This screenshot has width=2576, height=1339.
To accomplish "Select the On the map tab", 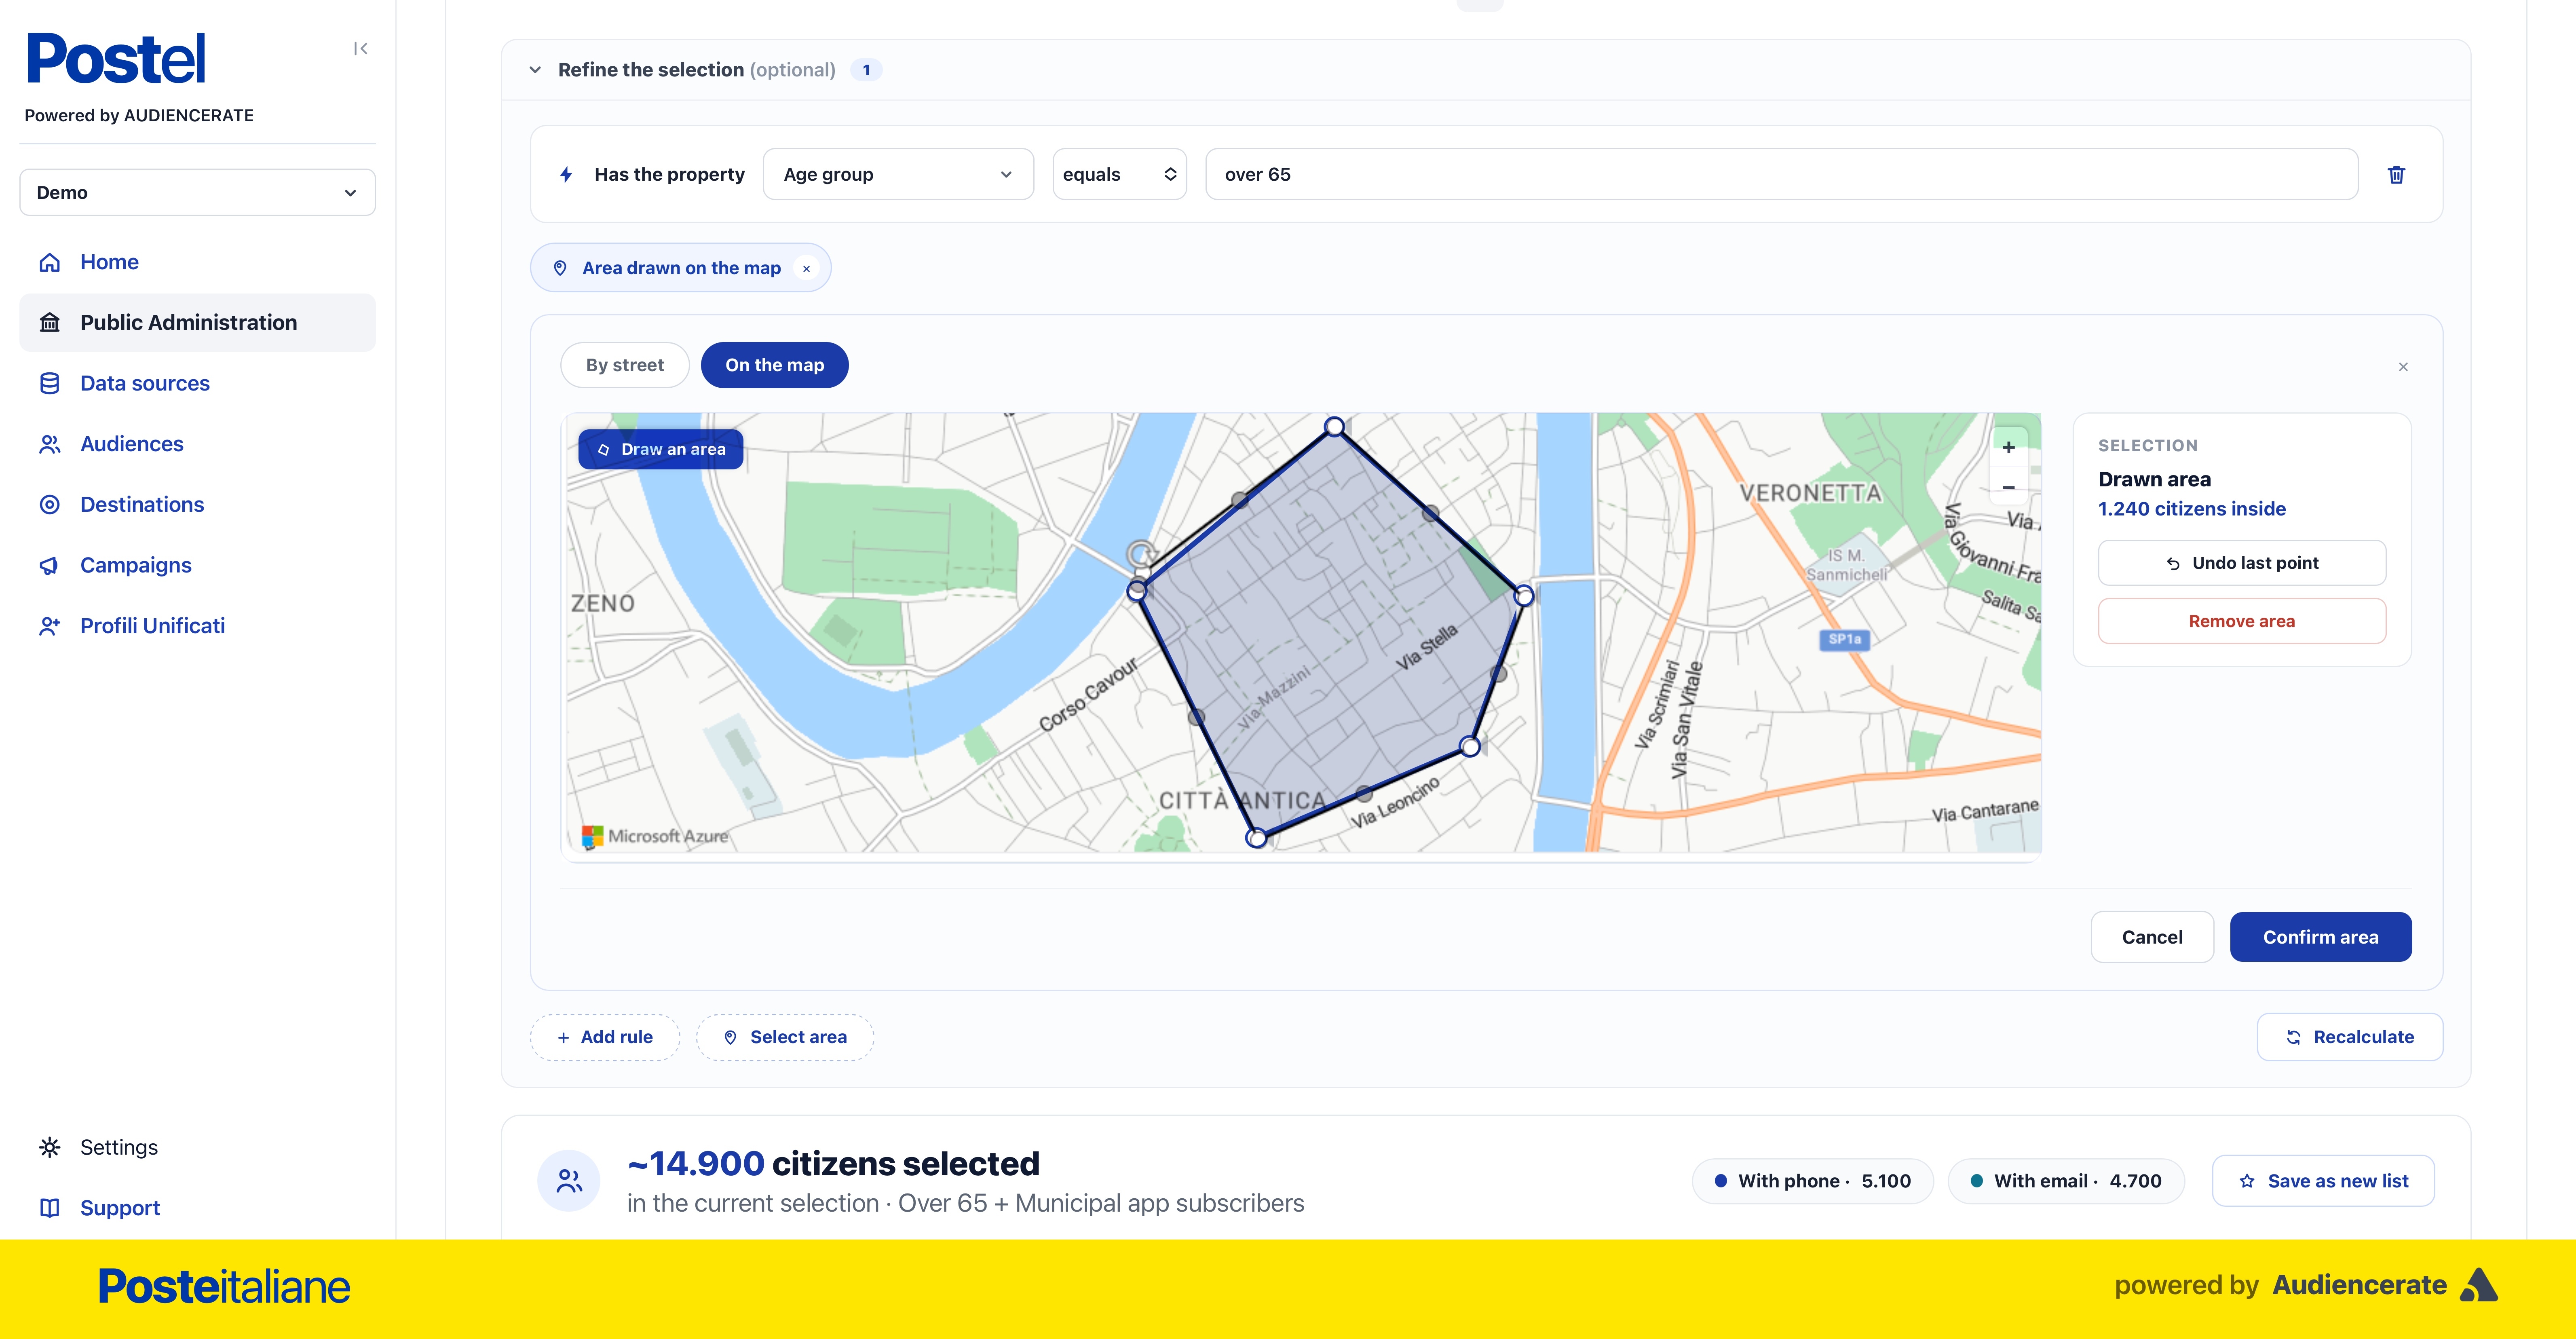I will coord(775,365).
